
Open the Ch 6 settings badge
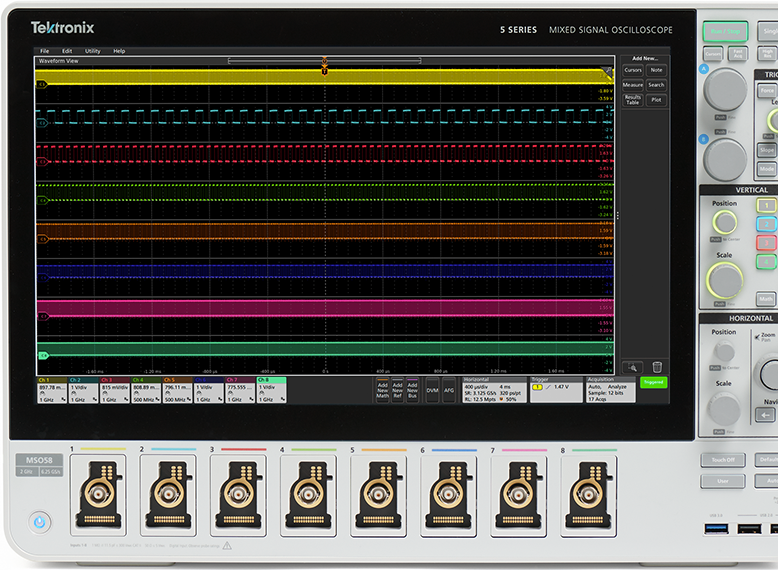coord(208,390)
